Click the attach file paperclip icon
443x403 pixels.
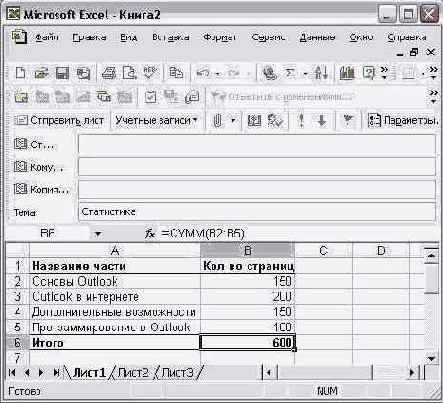tap(218, 120)
